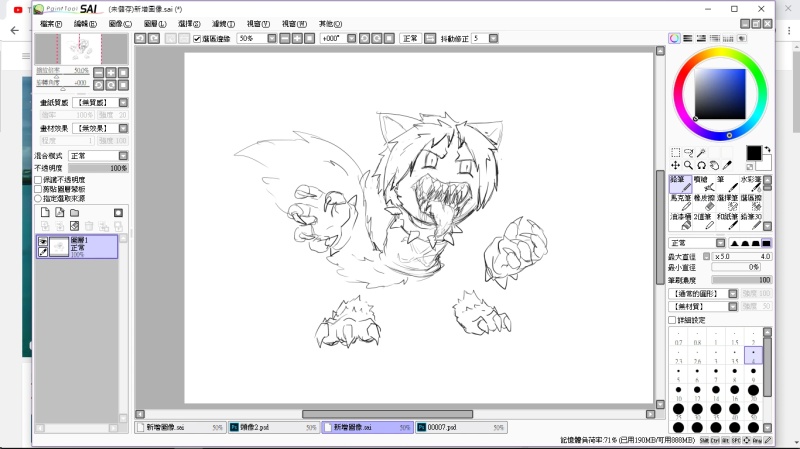Select the 油漆桶 bucket tool
800x449 pixels.
click(680, 221)
